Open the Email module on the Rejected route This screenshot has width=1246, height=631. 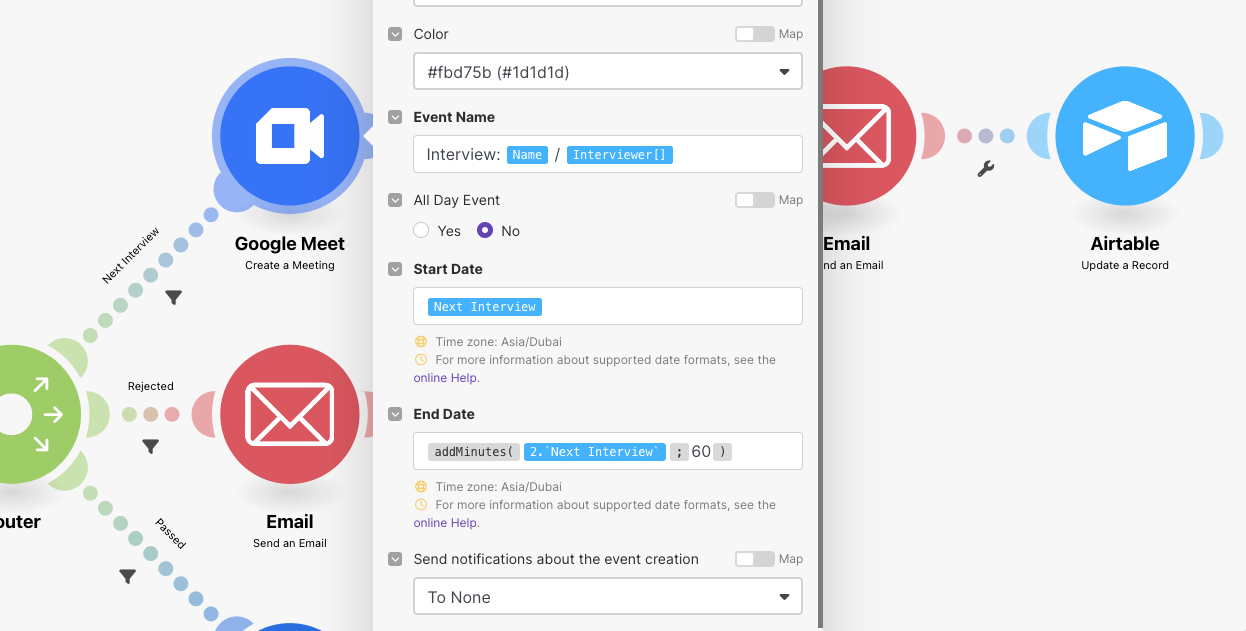pos(290,414)
